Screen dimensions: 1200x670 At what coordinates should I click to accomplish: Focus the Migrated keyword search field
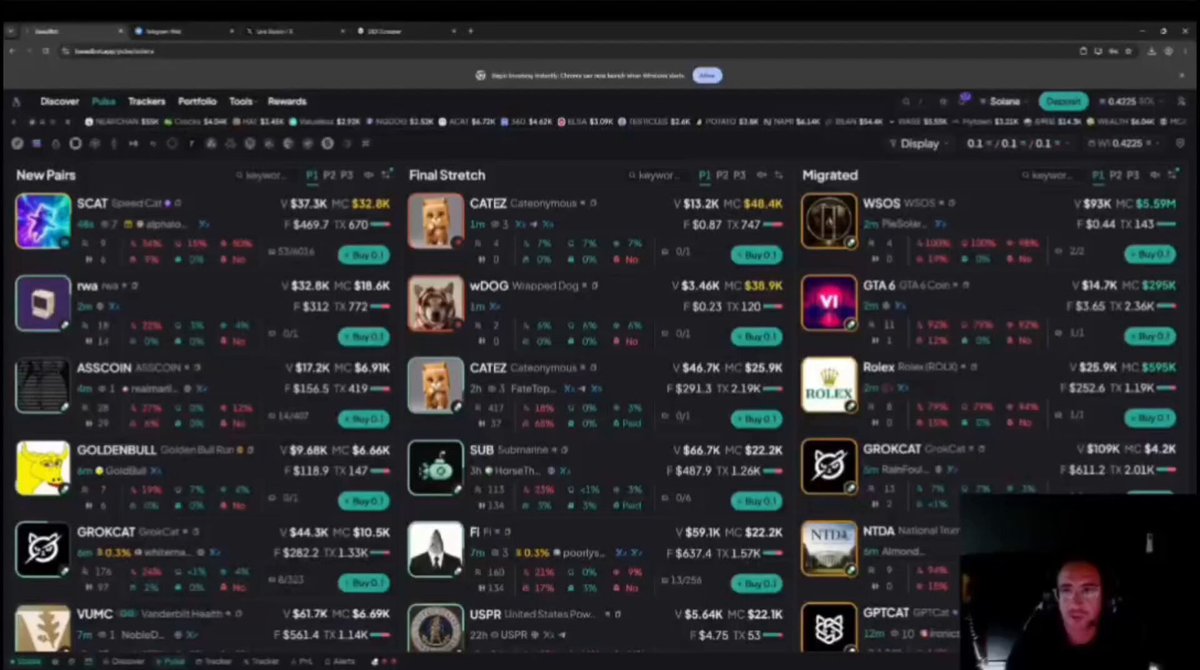pos(1052,175)
